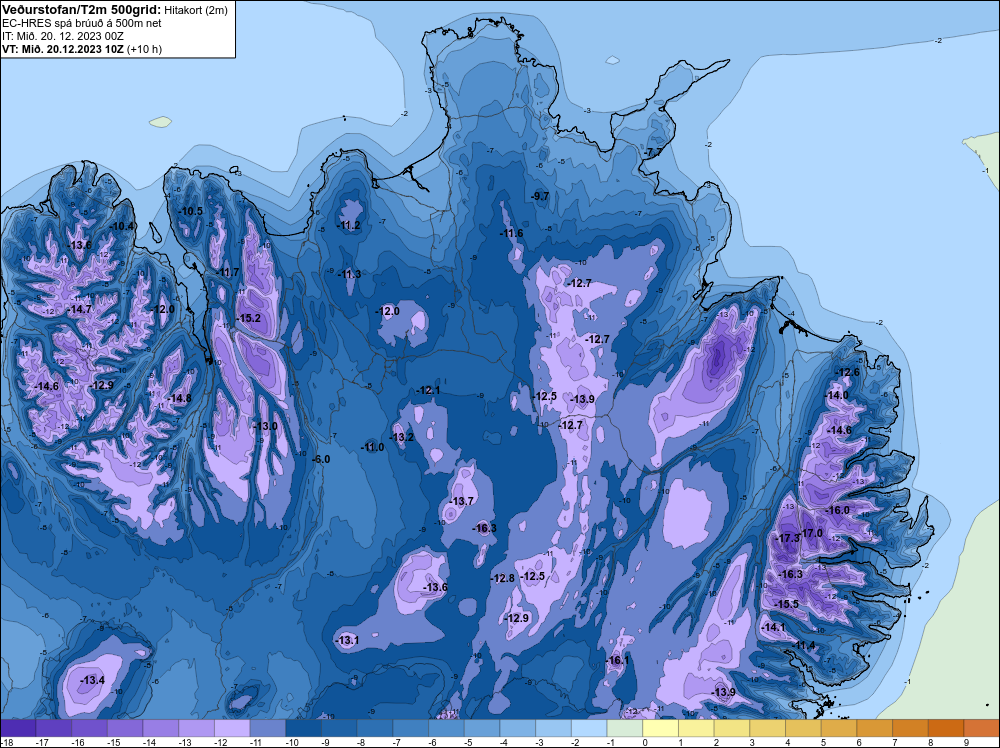Click the -1 pale green legend swatch
Viewport: 1000px width, 748px height.
(625, 727)
